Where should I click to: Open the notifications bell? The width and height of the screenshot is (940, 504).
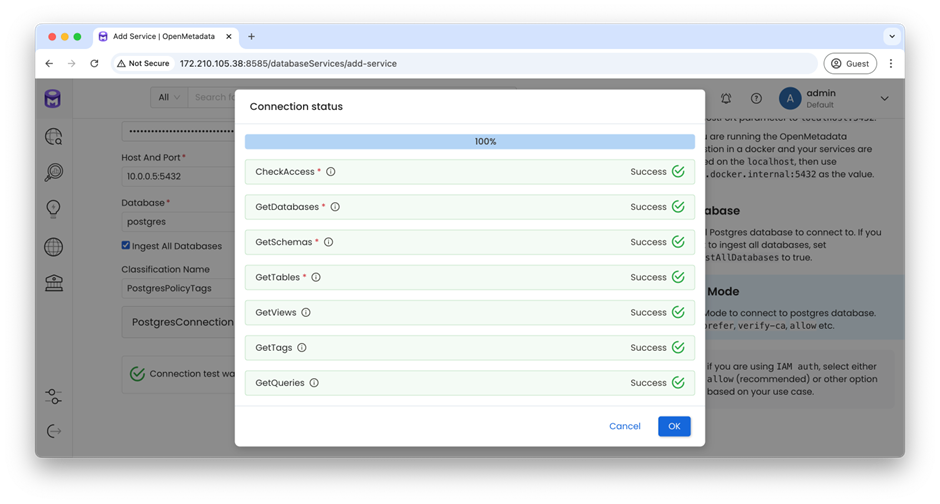tap(726, 98)
